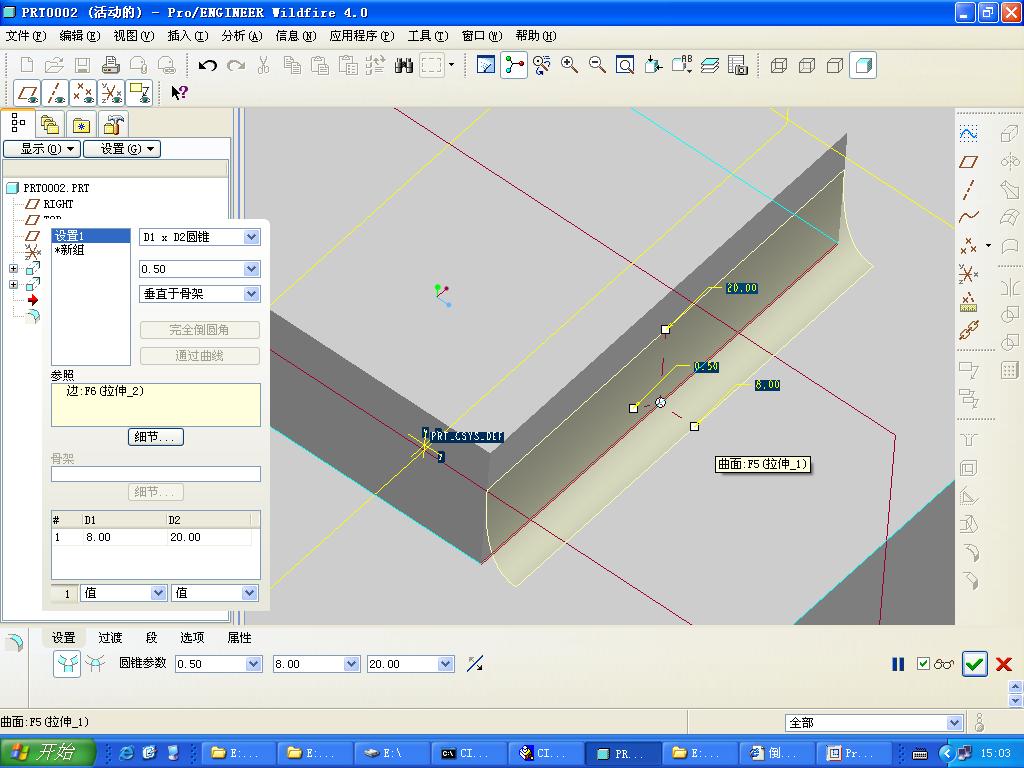1024x768 pixels.
Task: Toggle coordinate system display icon
Action: click(x=112, y=93)
